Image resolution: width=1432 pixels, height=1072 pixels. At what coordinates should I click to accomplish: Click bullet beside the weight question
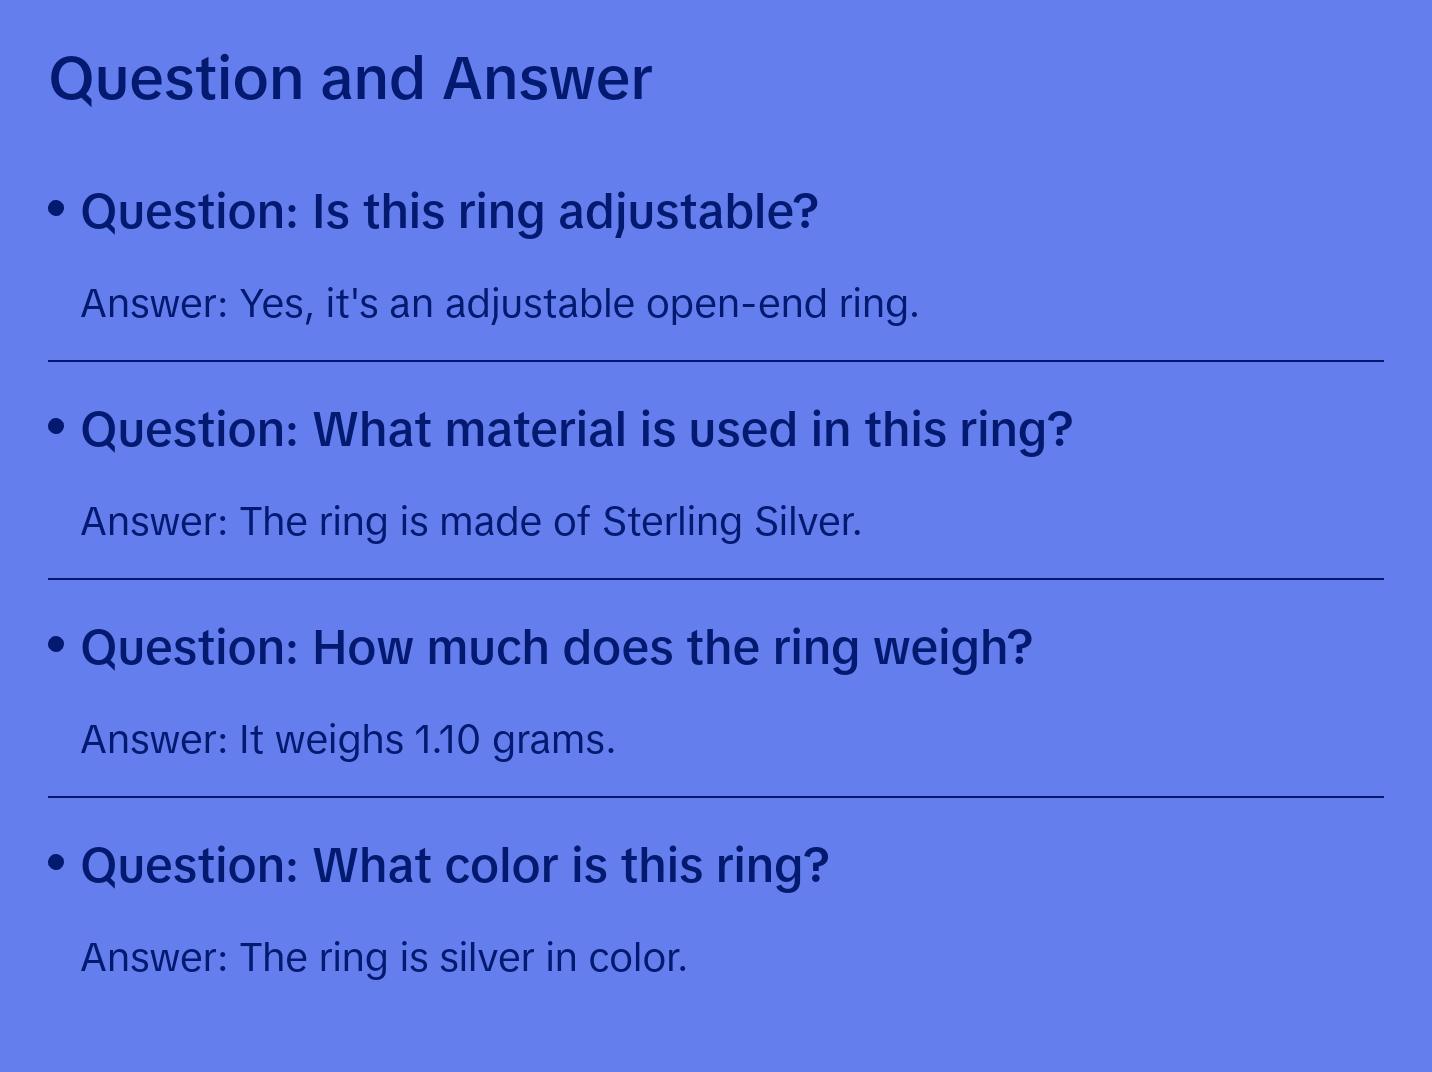coord(57,645)
